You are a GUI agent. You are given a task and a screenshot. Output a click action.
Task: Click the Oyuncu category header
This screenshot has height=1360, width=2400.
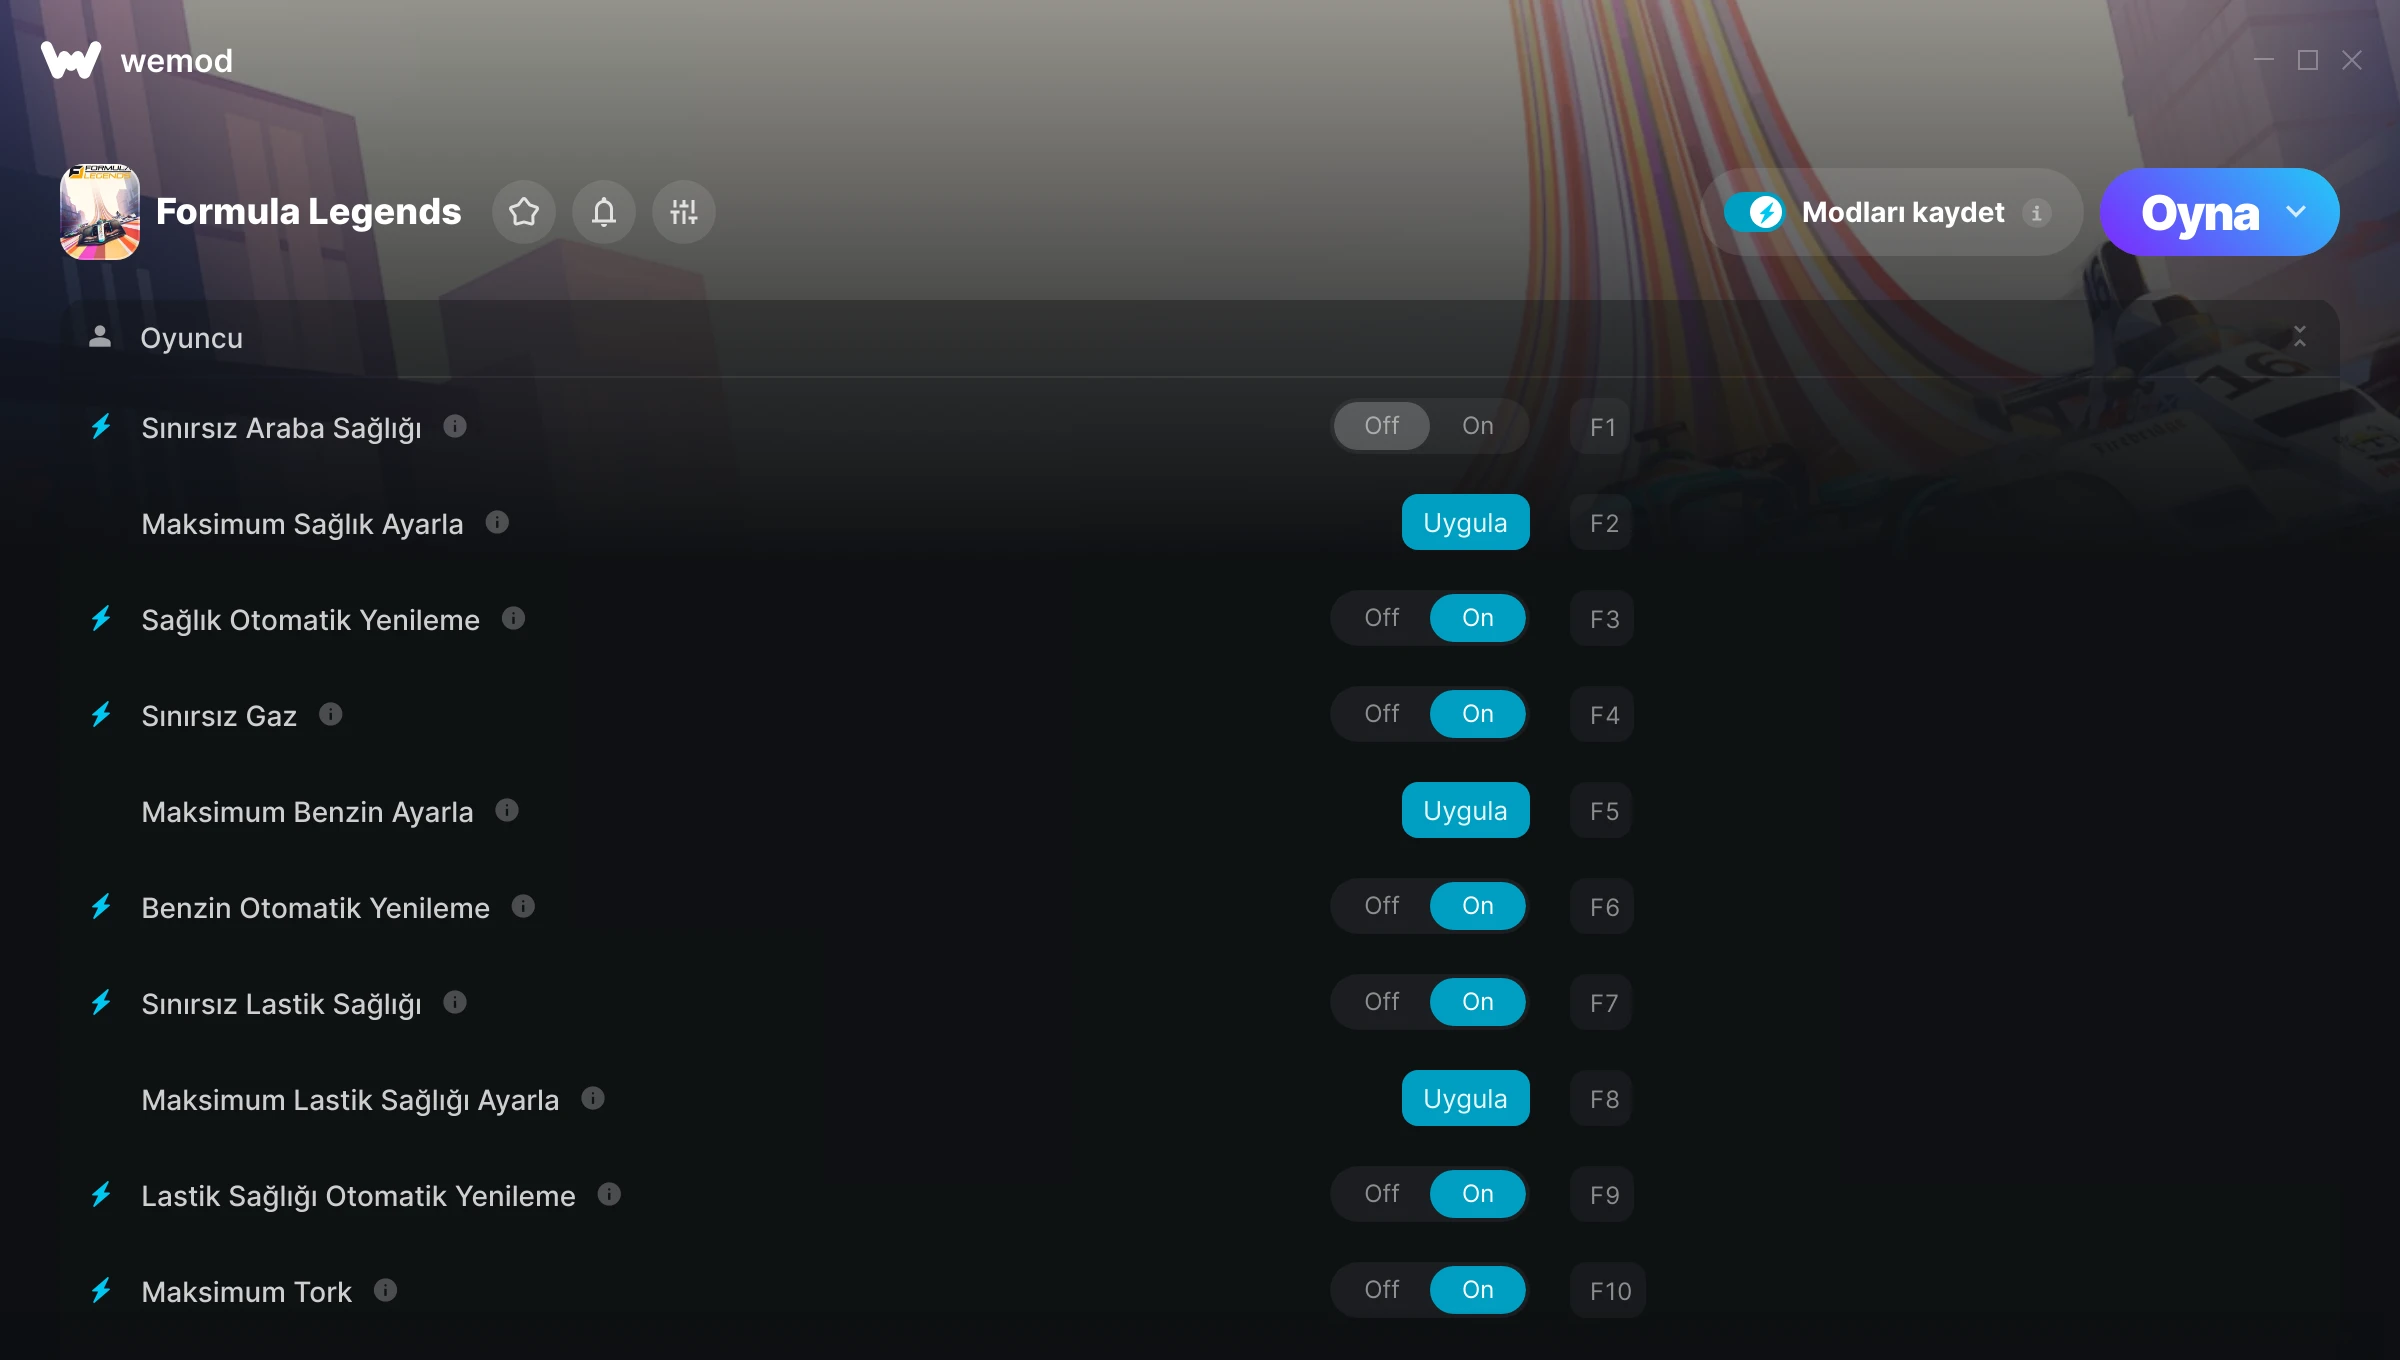1200,338
